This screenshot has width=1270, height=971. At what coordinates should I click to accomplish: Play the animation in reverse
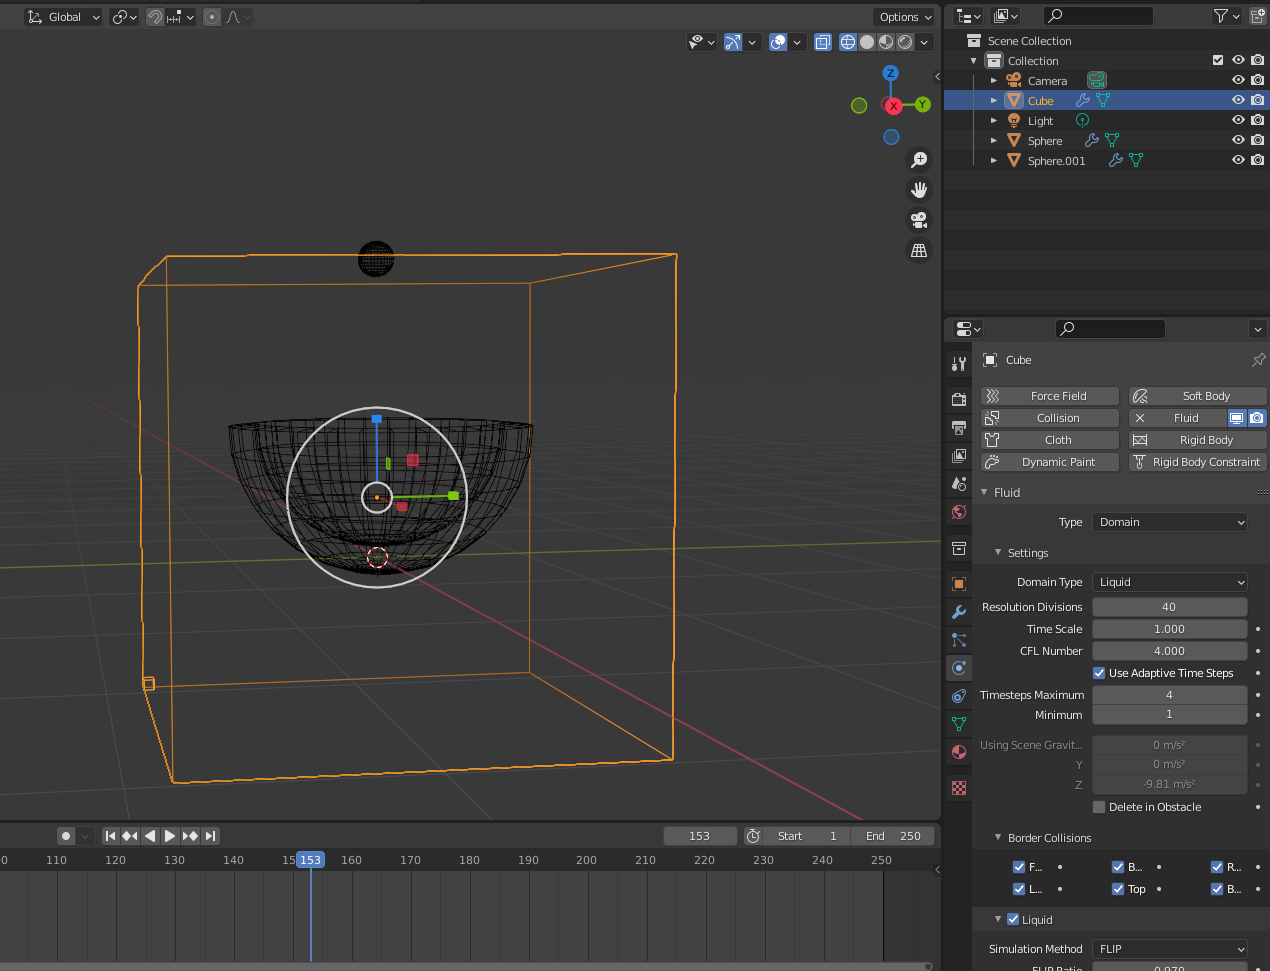[150, 836]
